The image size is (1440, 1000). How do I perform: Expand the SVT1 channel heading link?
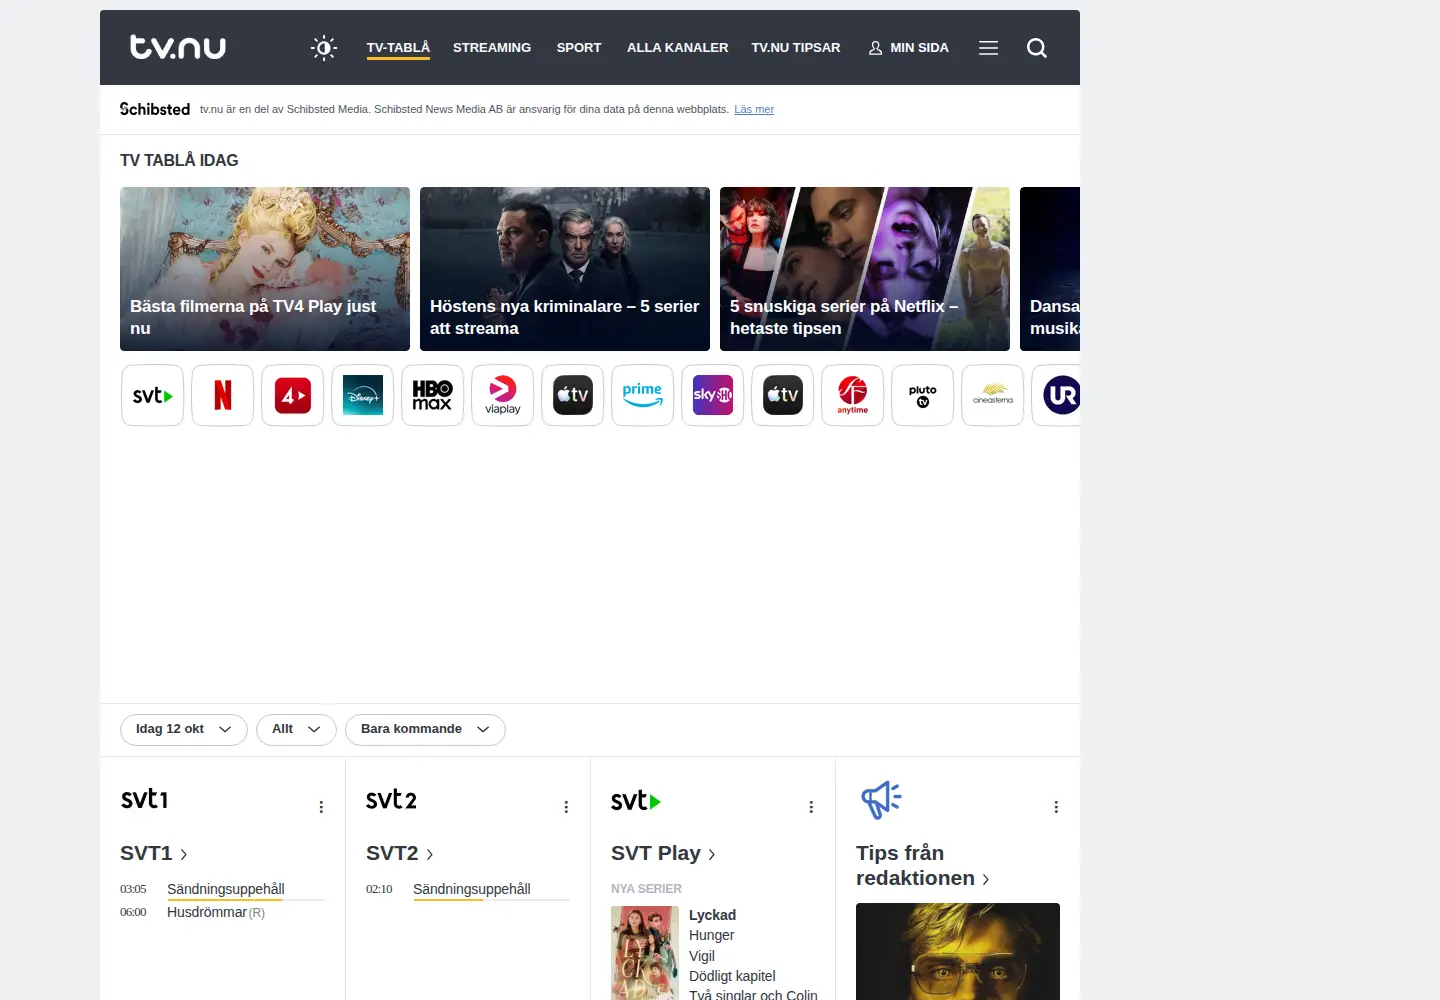coord(154,853)
